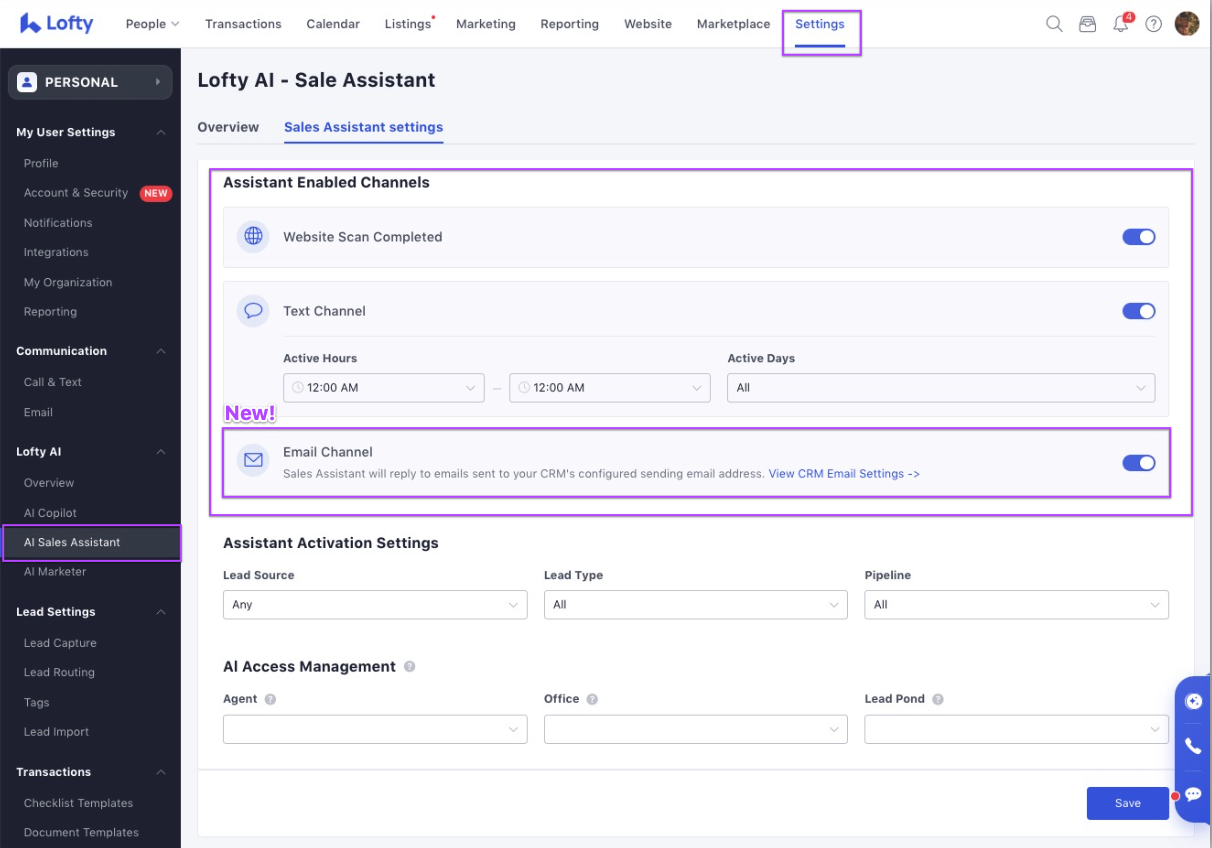Open the Active Days dropdown
The image size is (1212, 848).
point(940,388)
